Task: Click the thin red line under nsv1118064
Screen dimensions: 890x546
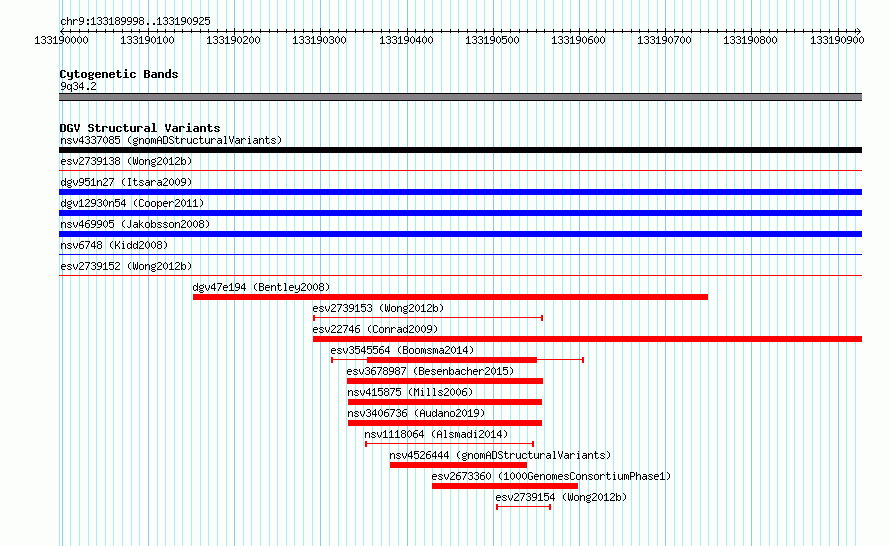Action: [x=450, y=444]
